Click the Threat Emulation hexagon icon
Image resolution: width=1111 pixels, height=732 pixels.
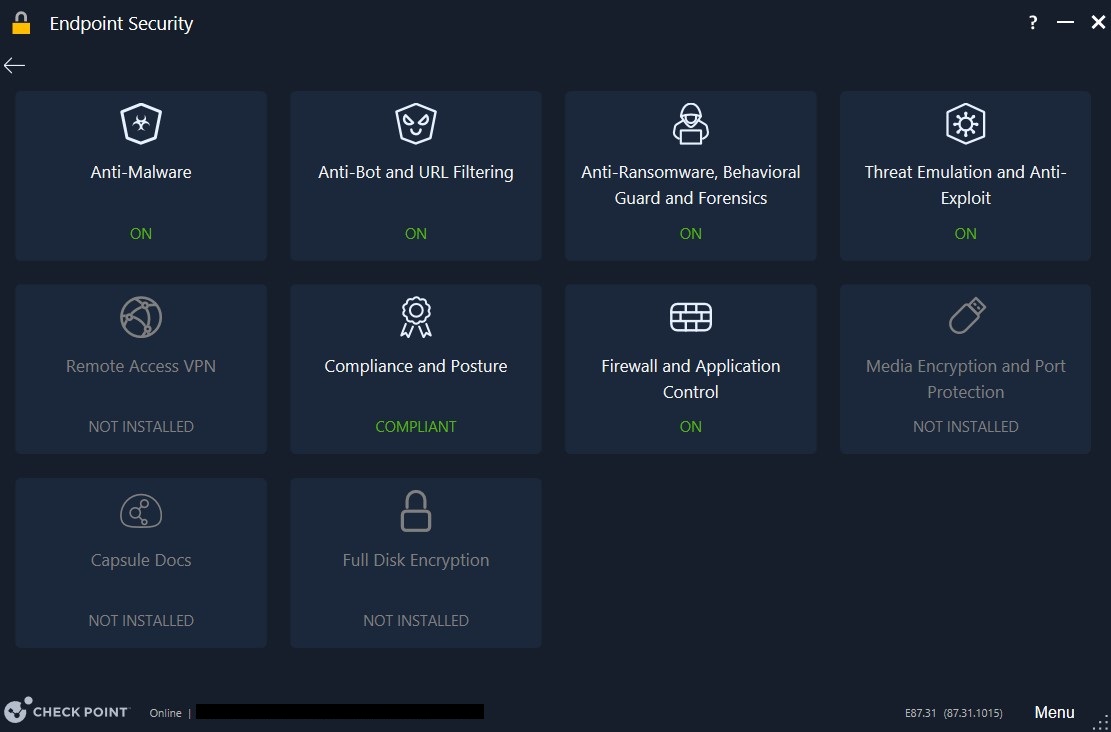tap(965, 124)
